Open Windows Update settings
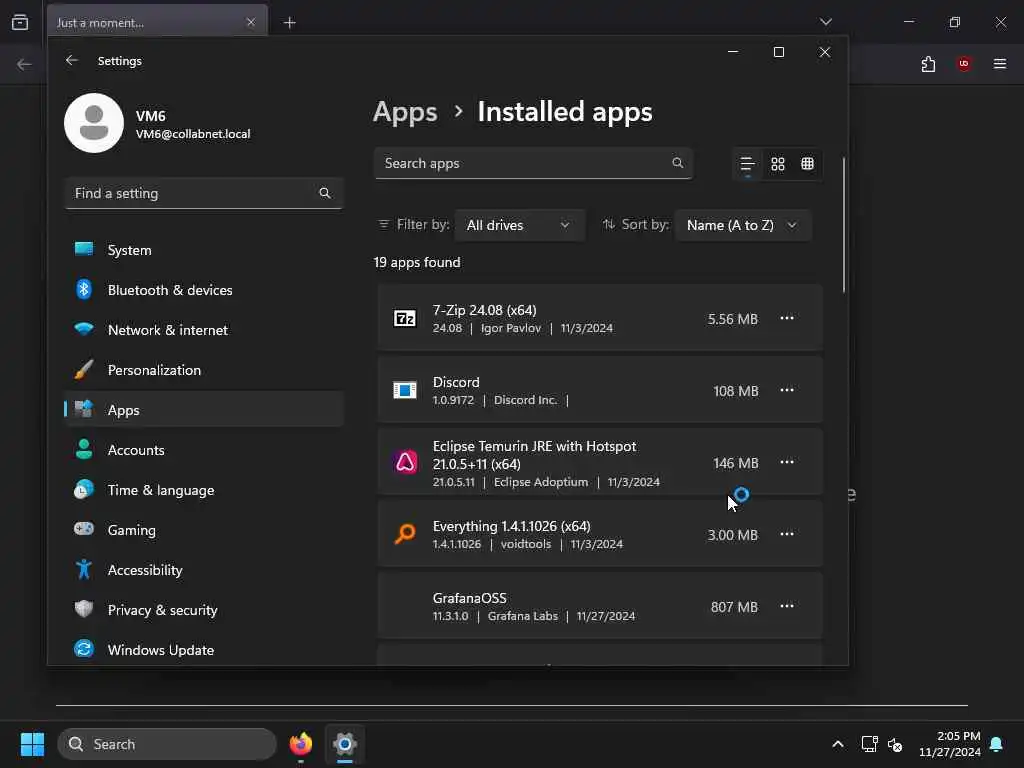Screen dimensions: 1024x768 204,650
